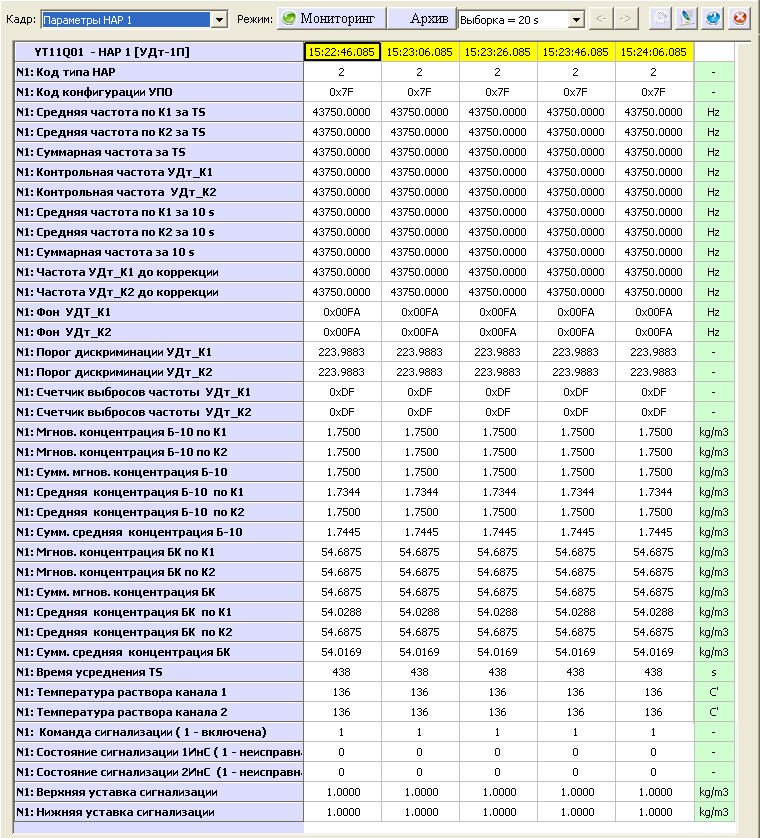760x838 pixels.
Task: Click the refresh icon in toolbar
Action: (x=662, y=19)
